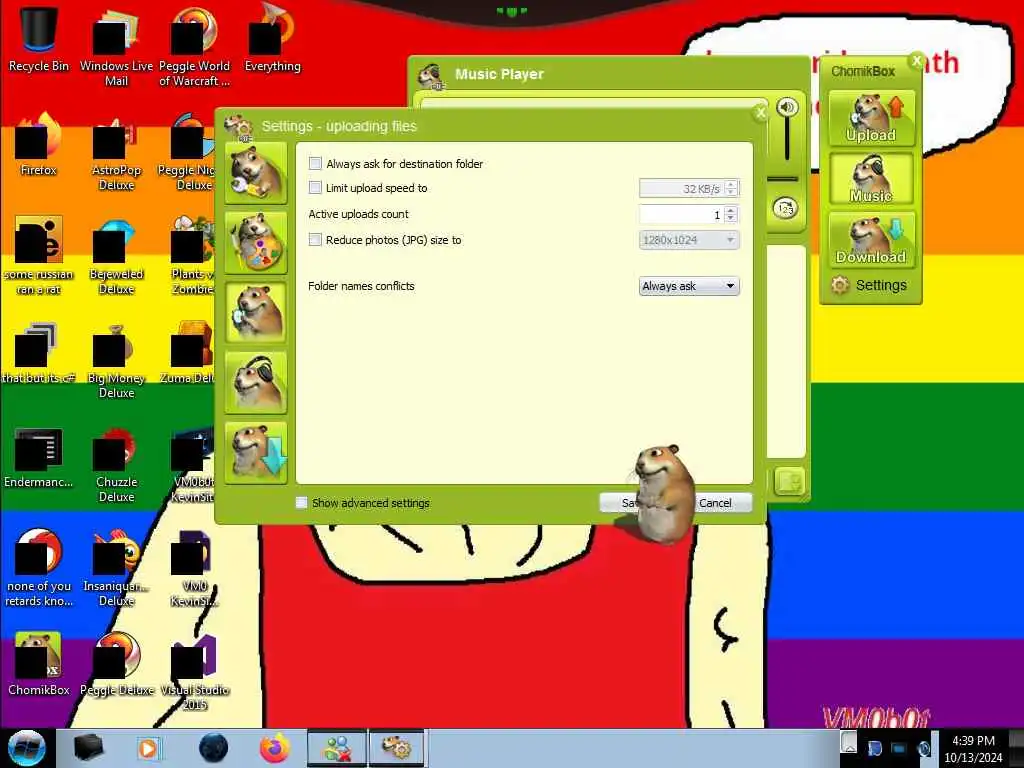Click the Active uploads count spinner arrows
The image size is (1024, 768).
[x=731, y=214]
